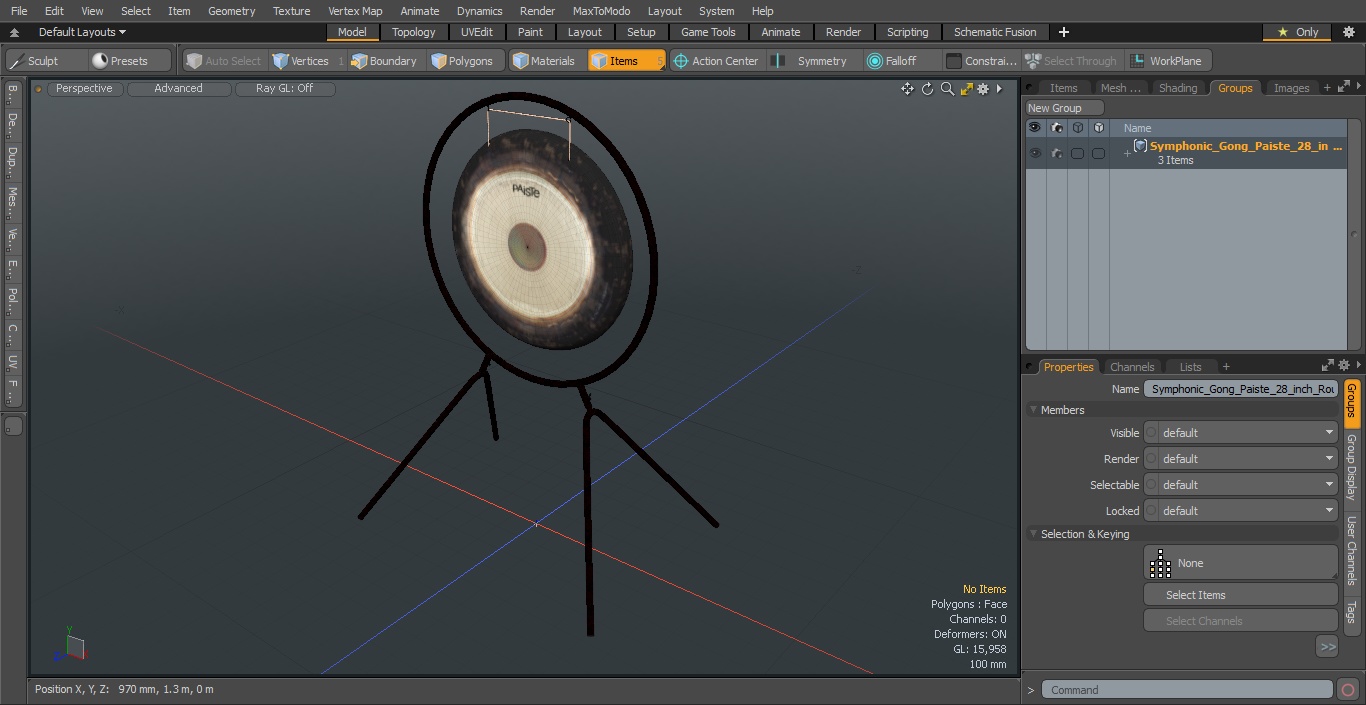
Task: Collapse the Selection & Keying section
Action: 1033,534
